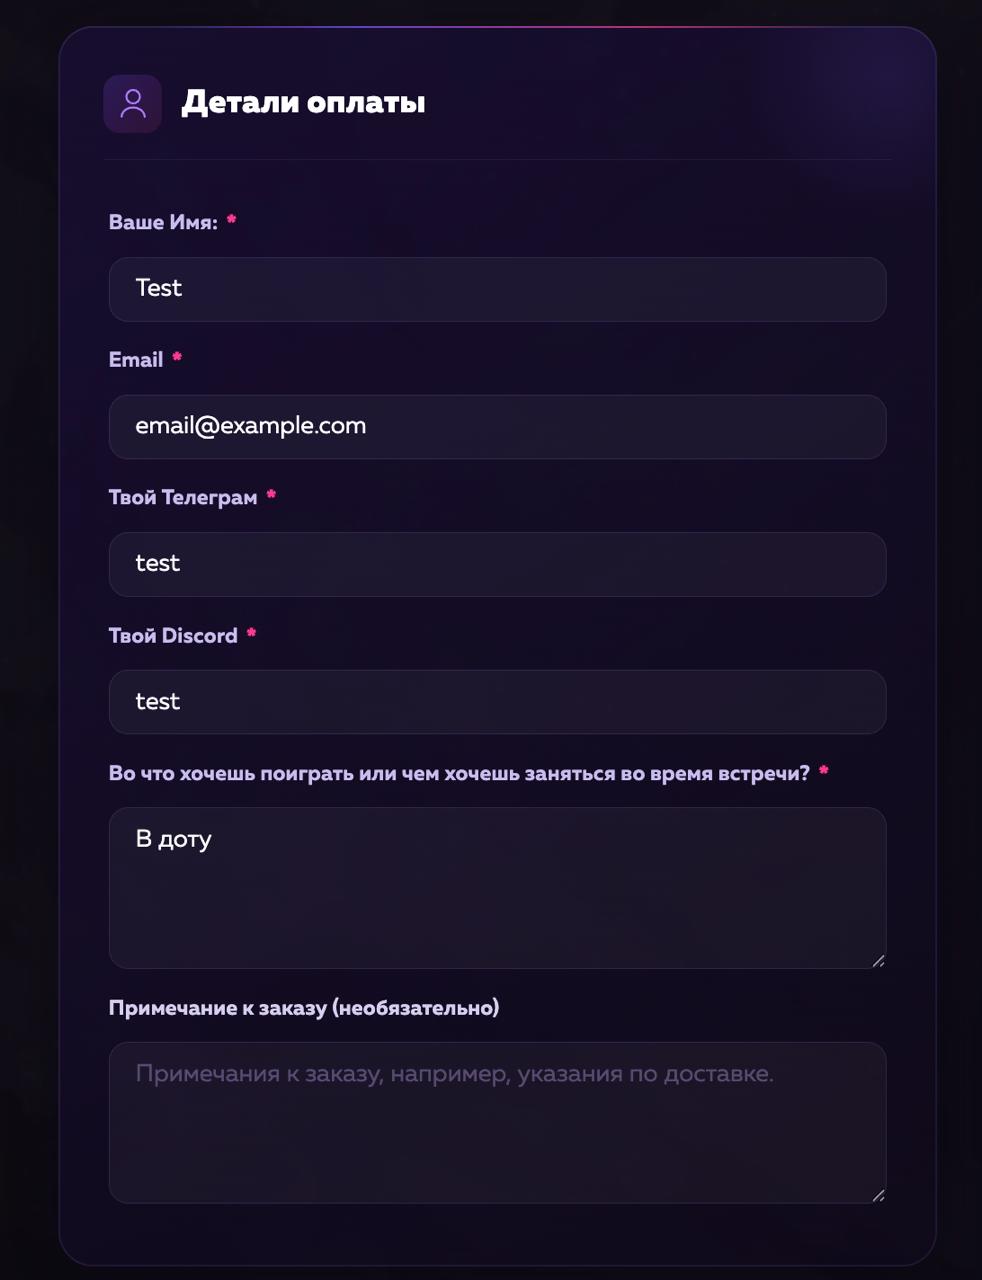Click the pink asterisk after "Твой Discord"
The width and height of the screenshot is (982, 1280).
pos(251,633)
